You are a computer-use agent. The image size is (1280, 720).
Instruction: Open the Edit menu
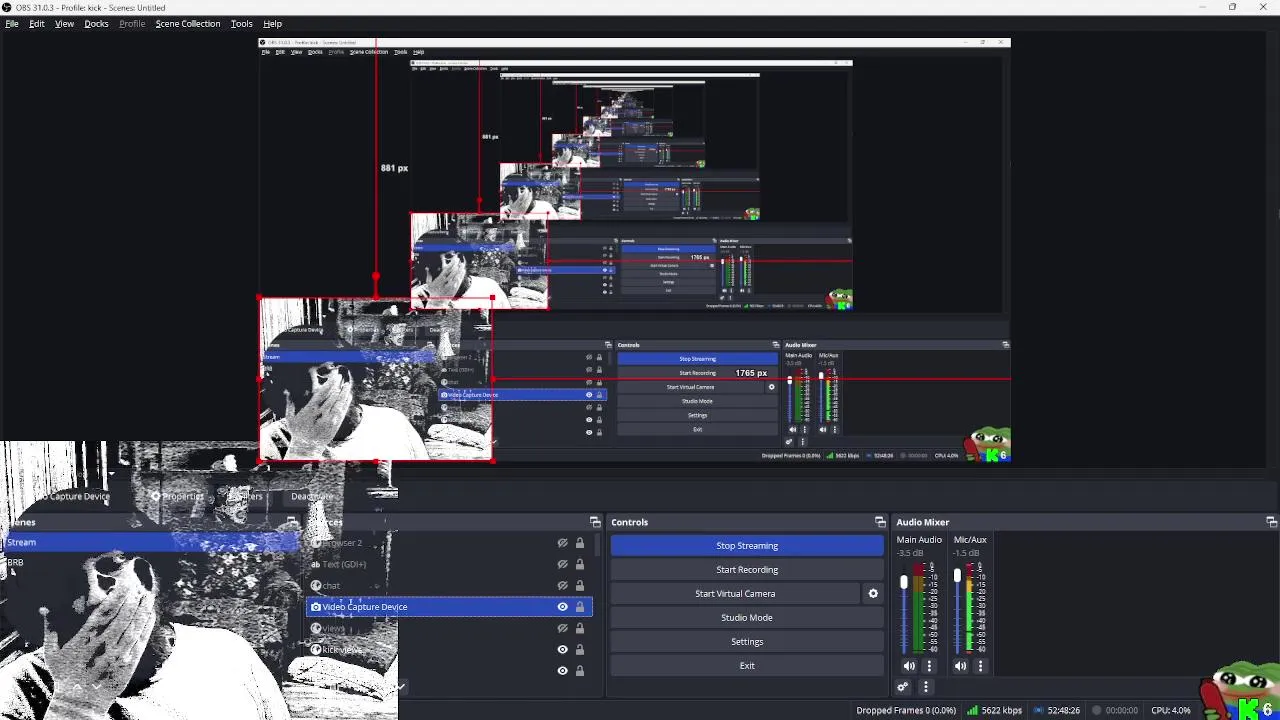[37, 23]
